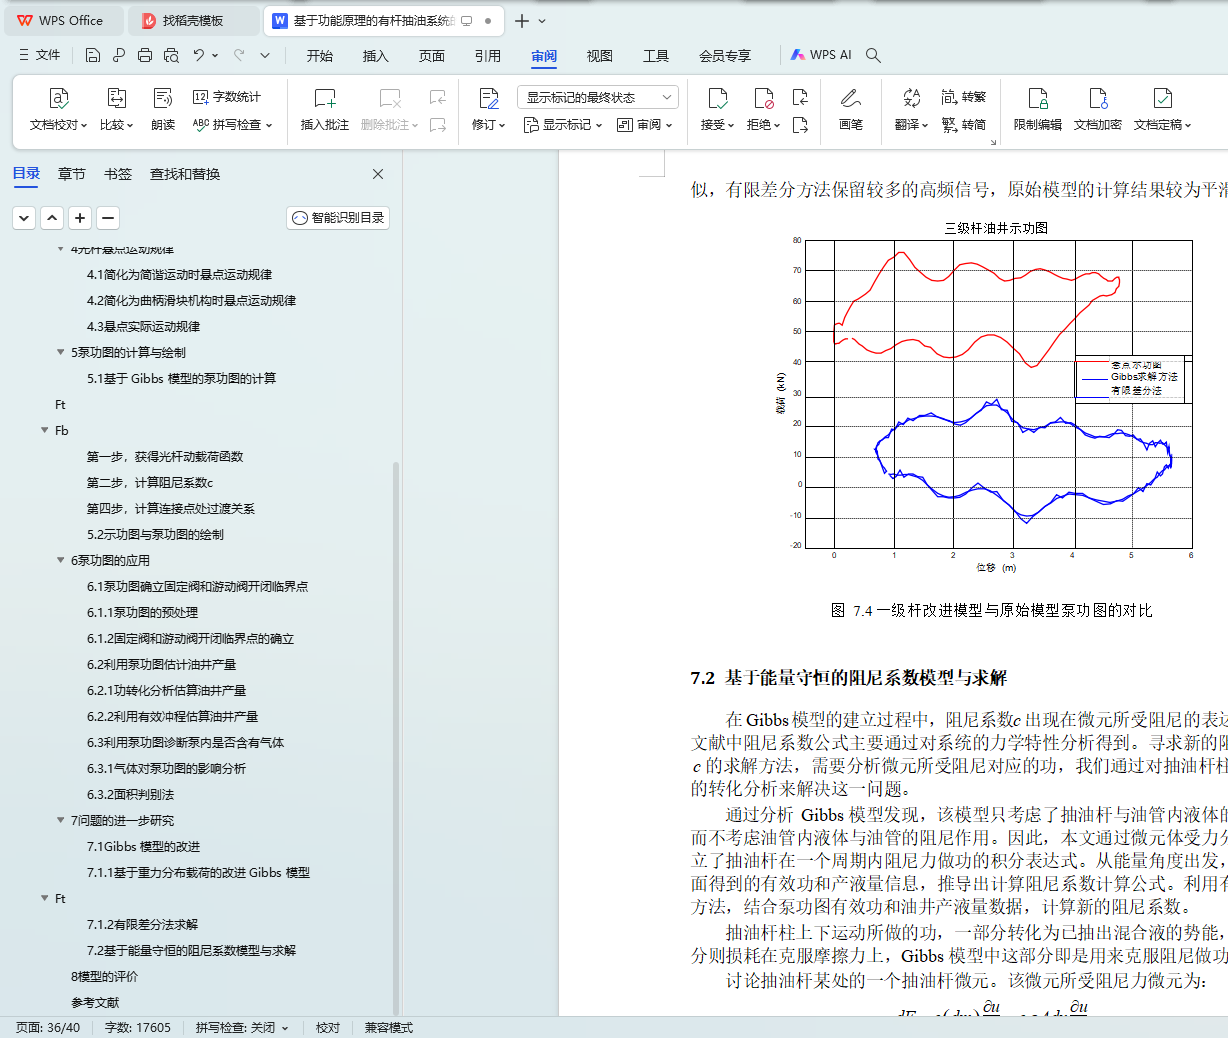1228x1038 pixels.
Task: Convert text to traditional Chinese
Action: pyautogui.click(x=964, y=97)
